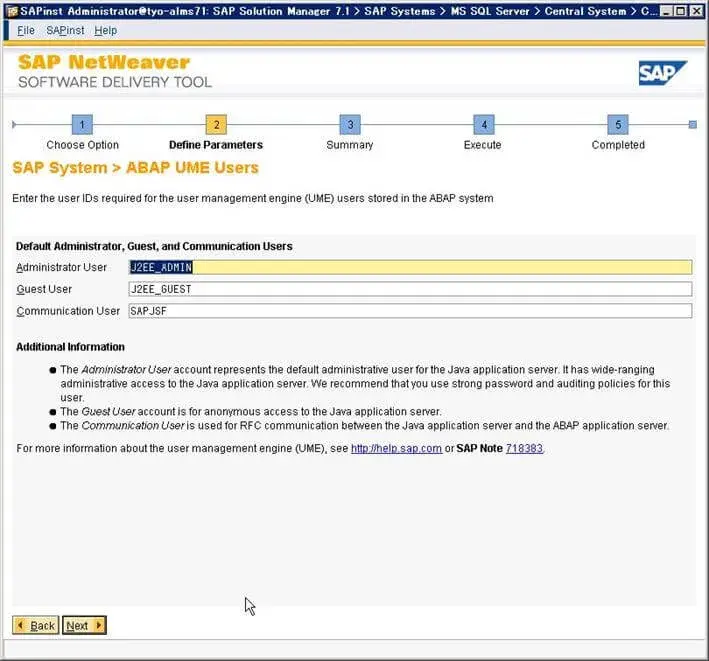The image size is (709, 661).
Task: Click the 'Additional Information' heading
Action: pyautogui.click(x=71, y=347)
